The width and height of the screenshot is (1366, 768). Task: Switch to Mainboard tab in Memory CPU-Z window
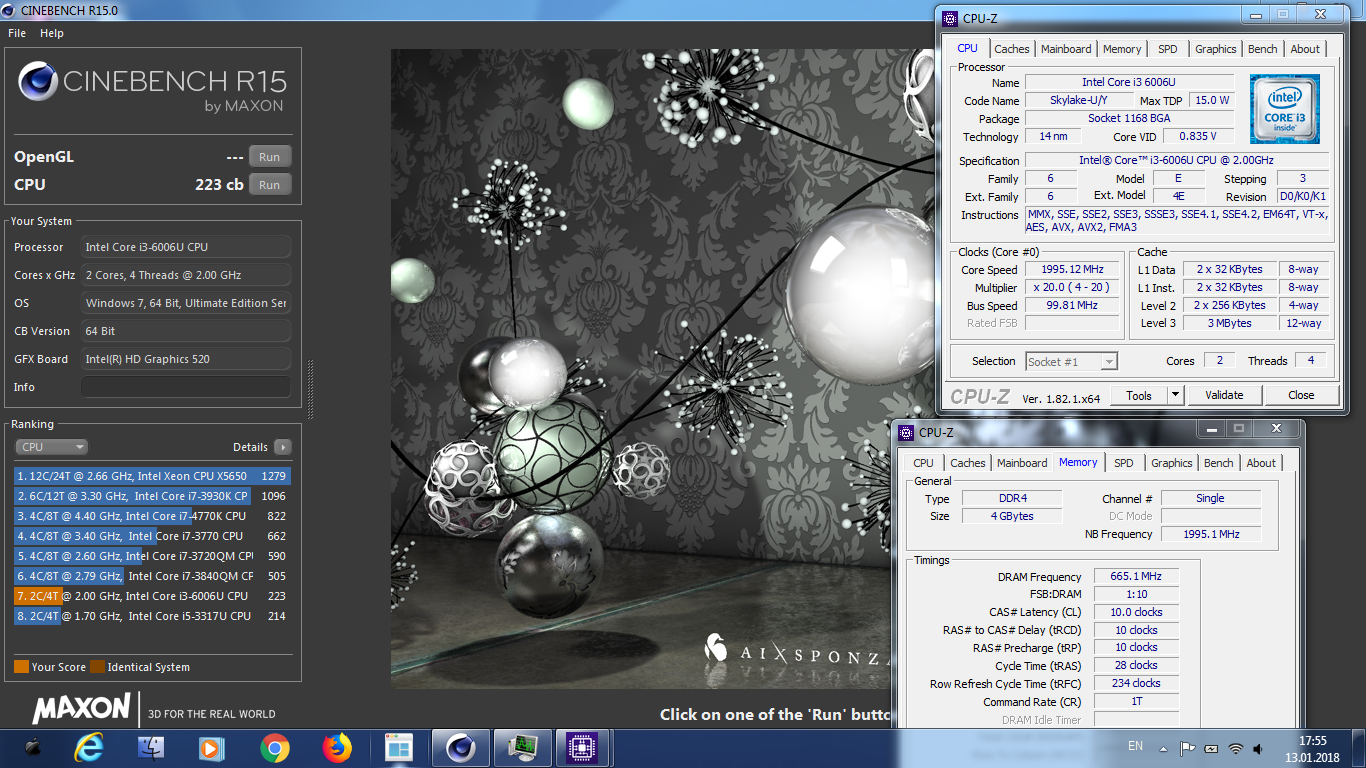(1022, 463)
